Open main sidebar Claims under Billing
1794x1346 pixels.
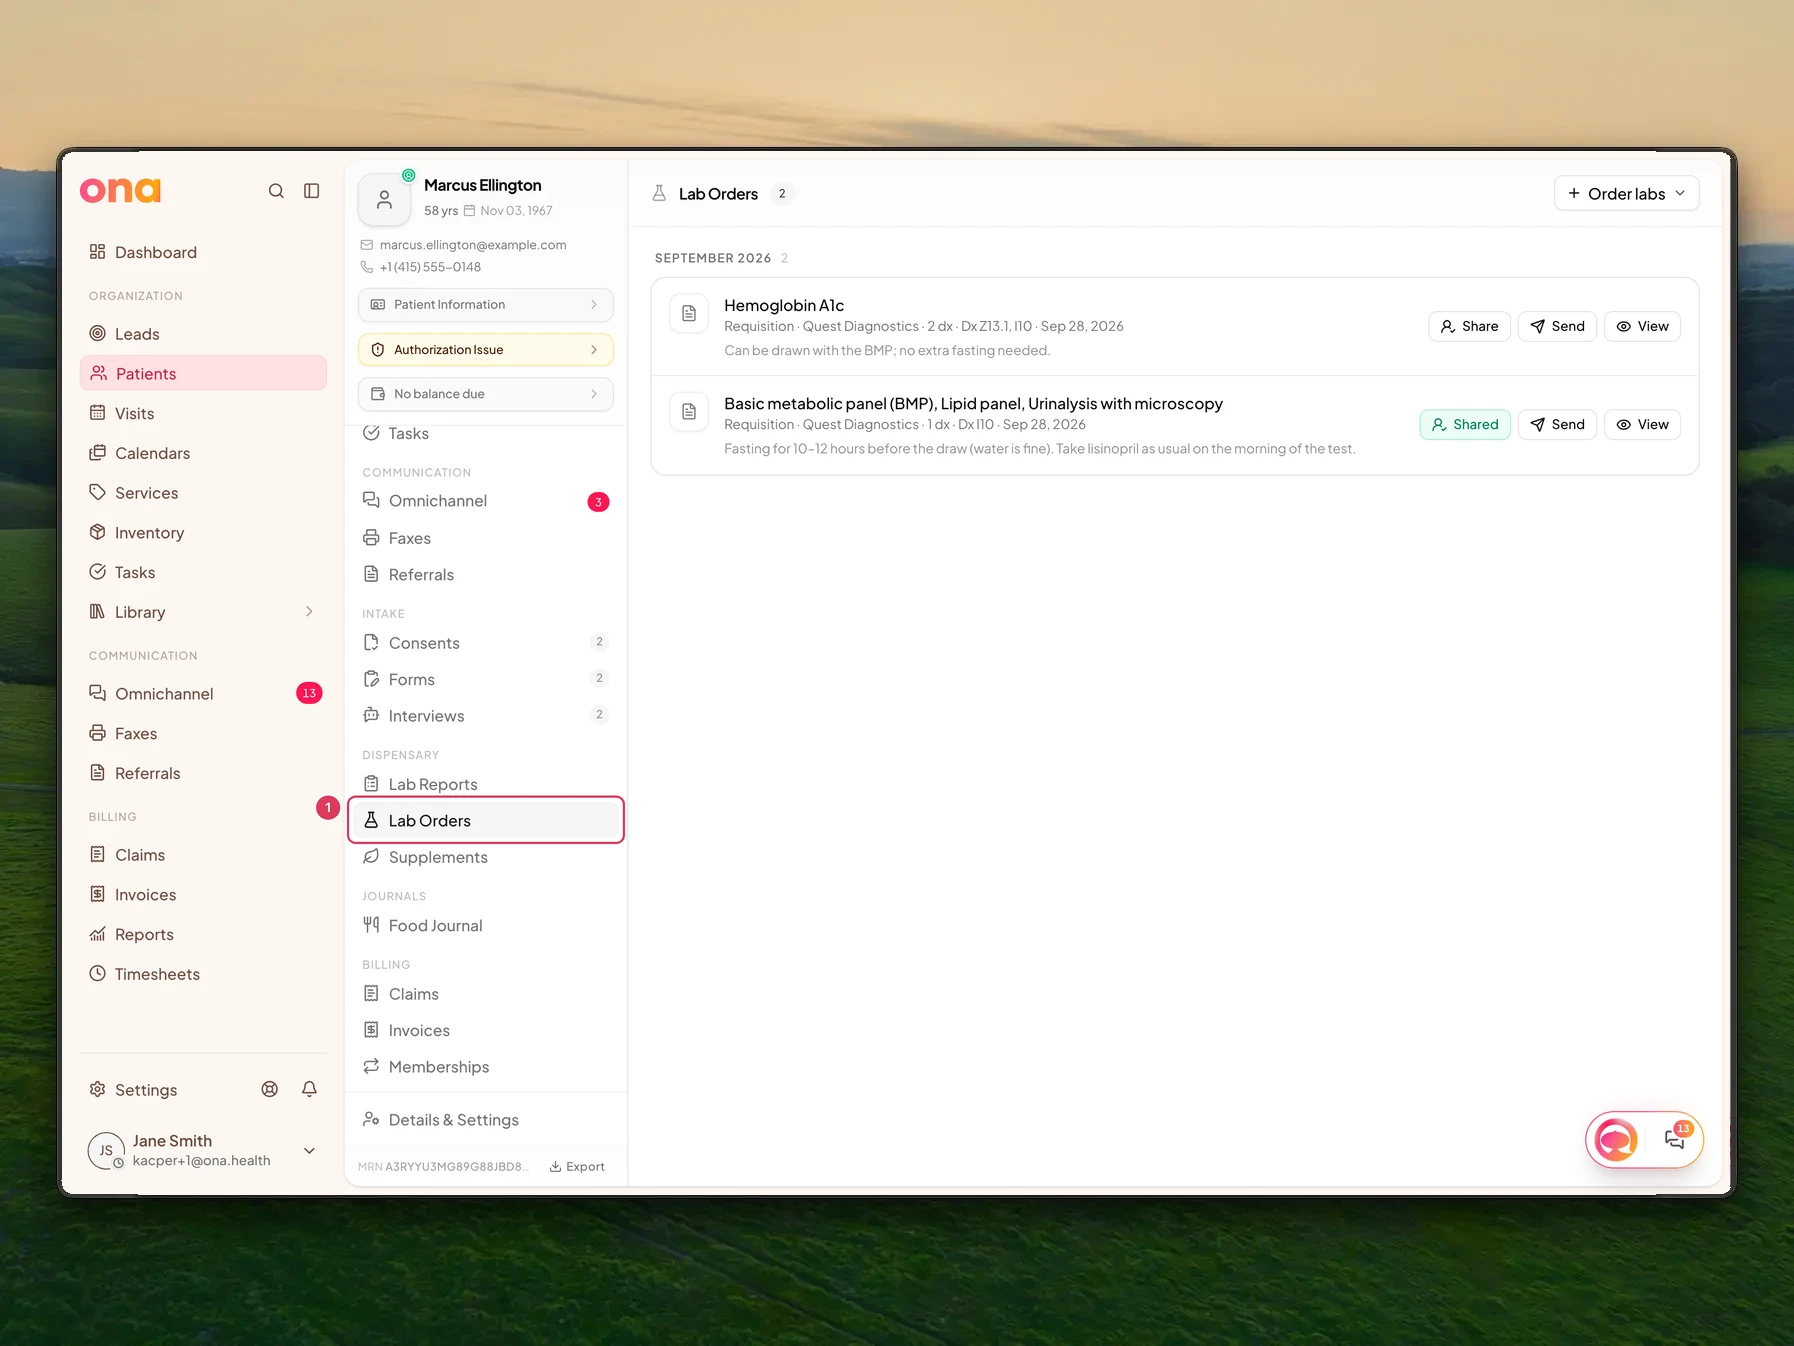[x=203, y=855]
